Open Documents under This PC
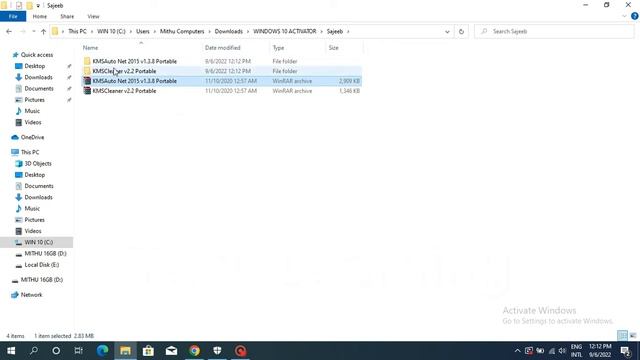 tap(39, 186)
